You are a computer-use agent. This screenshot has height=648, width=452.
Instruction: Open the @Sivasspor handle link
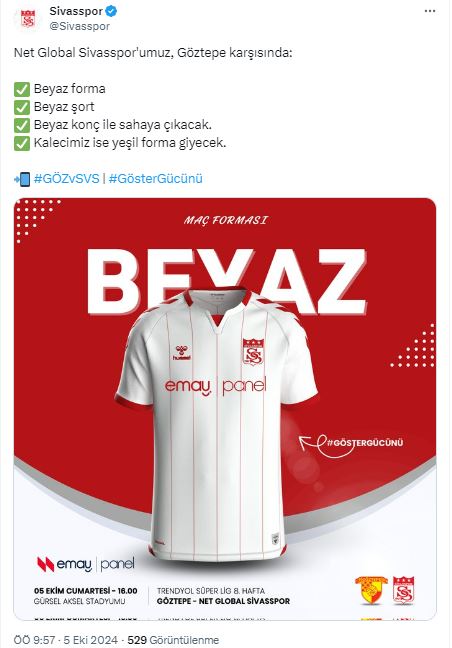80,26
